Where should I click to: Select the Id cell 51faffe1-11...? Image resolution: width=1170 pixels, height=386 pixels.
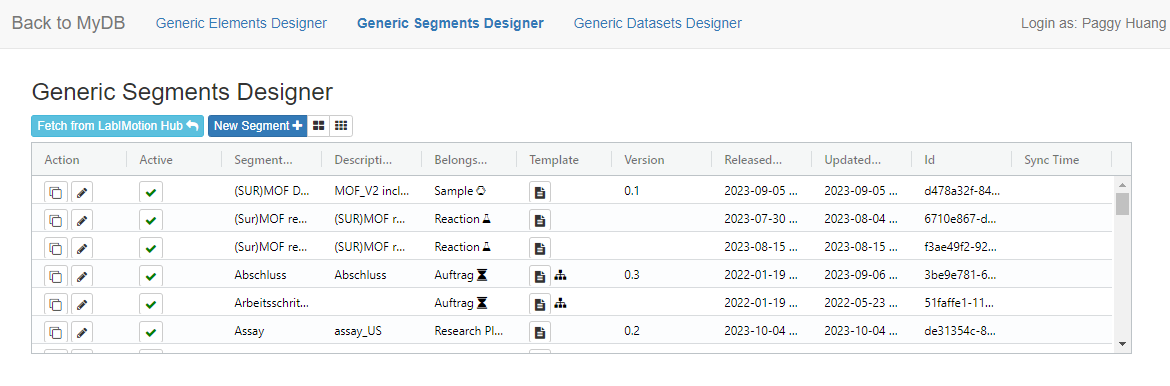click(960, 303)
